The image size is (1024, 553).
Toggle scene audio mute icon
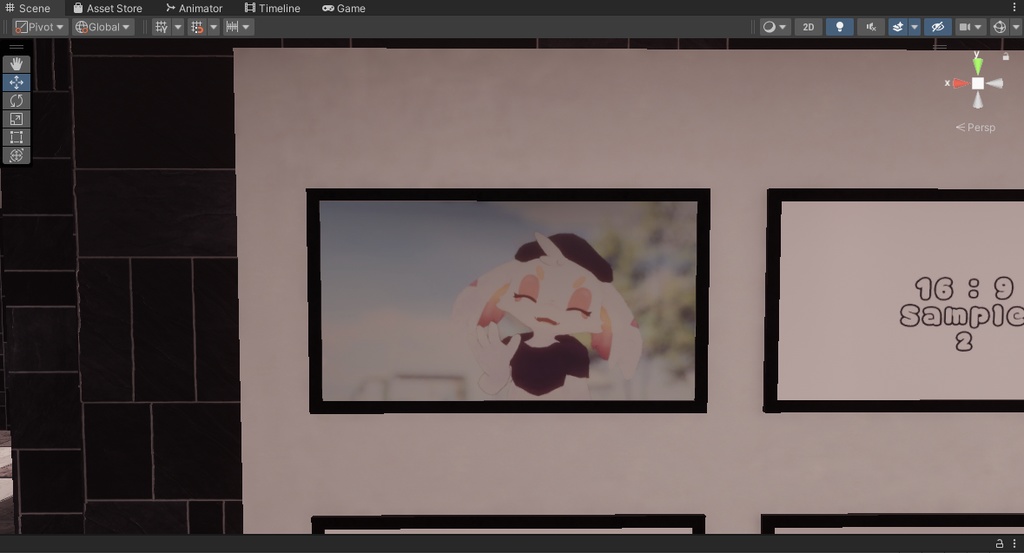coord(871,27)
